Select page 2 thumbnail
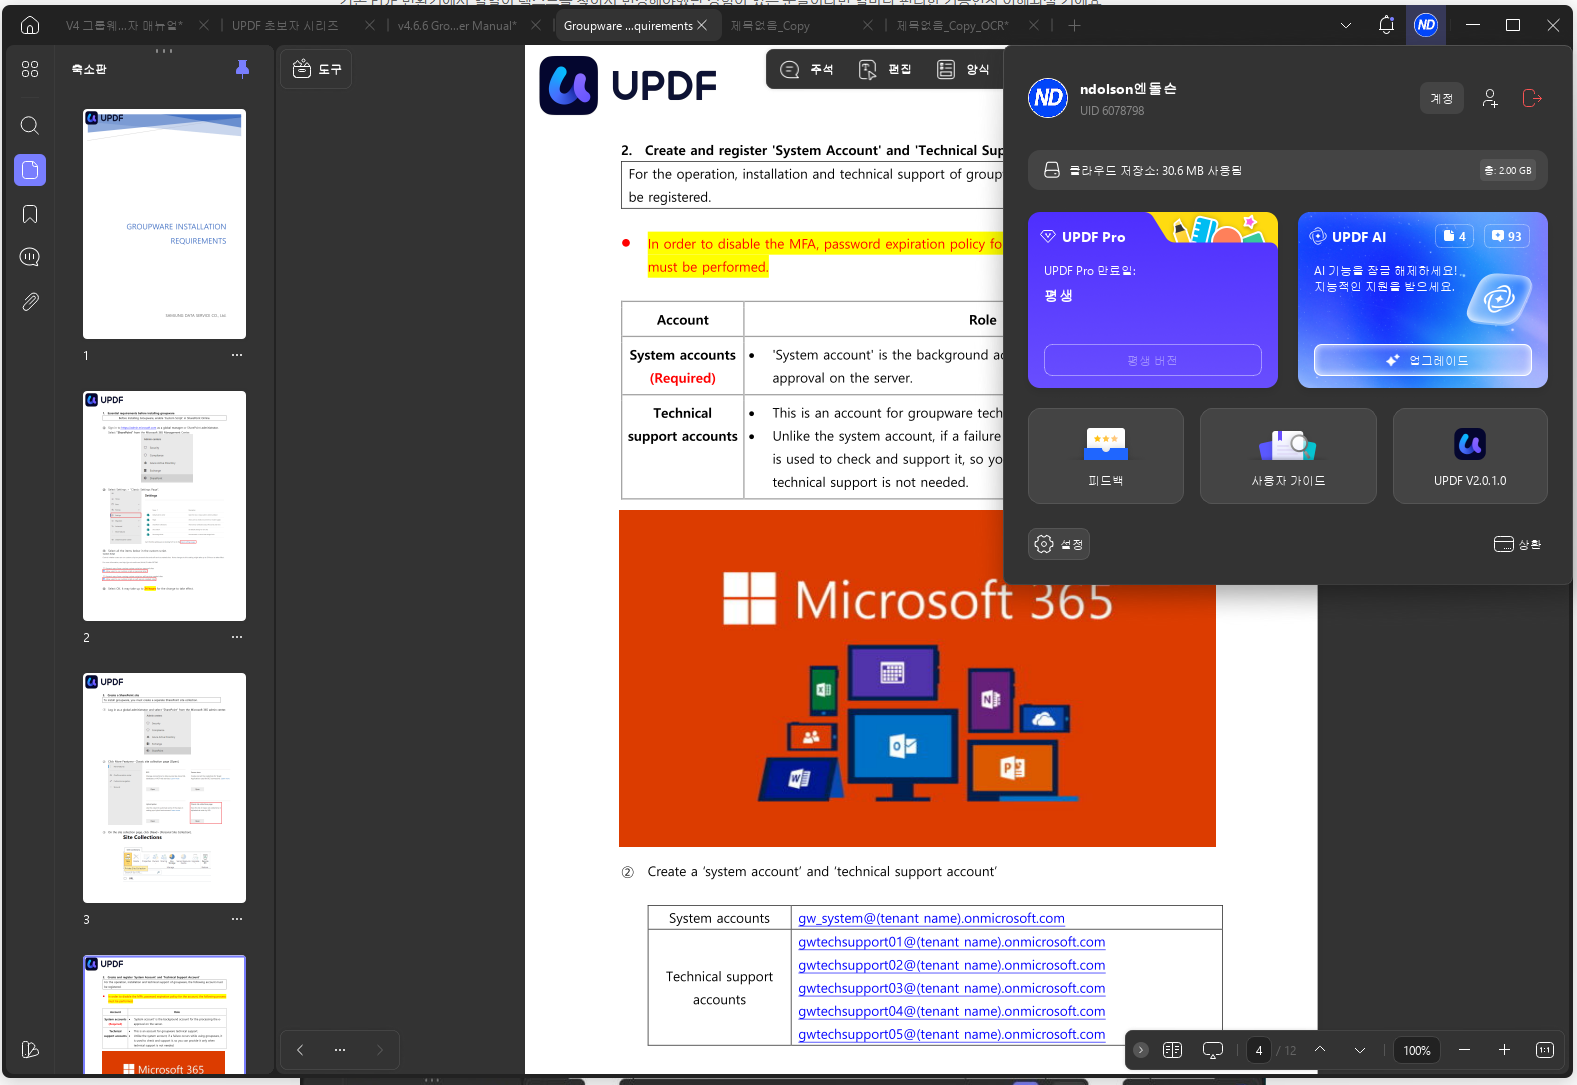 (164, 506)
